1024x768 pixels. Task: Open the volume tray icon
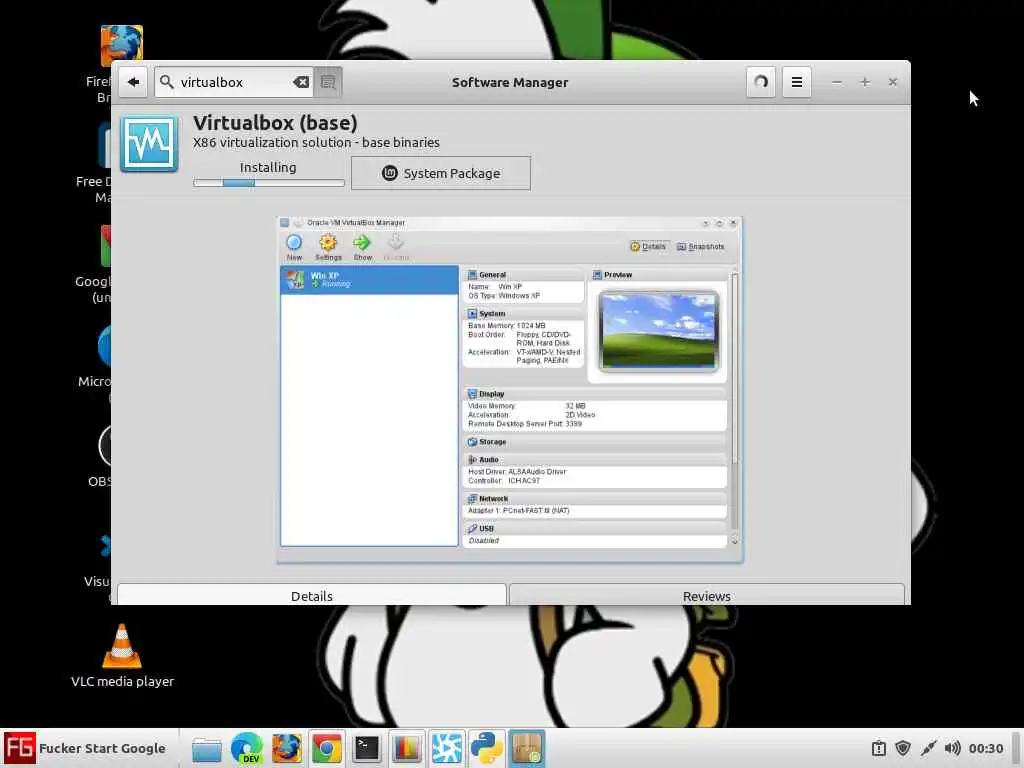tap(952, 748)
